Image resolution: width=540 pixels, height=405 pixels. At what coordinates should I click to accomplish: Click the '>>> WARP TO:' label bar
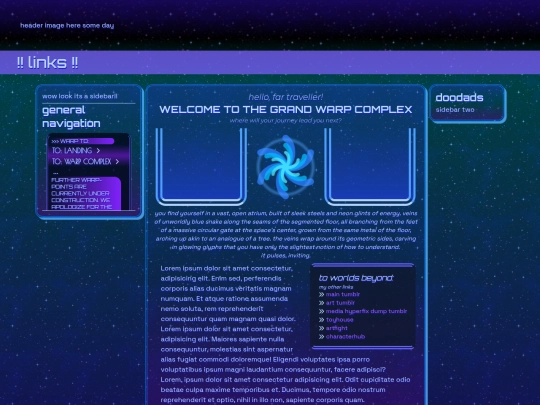point(83,141)
